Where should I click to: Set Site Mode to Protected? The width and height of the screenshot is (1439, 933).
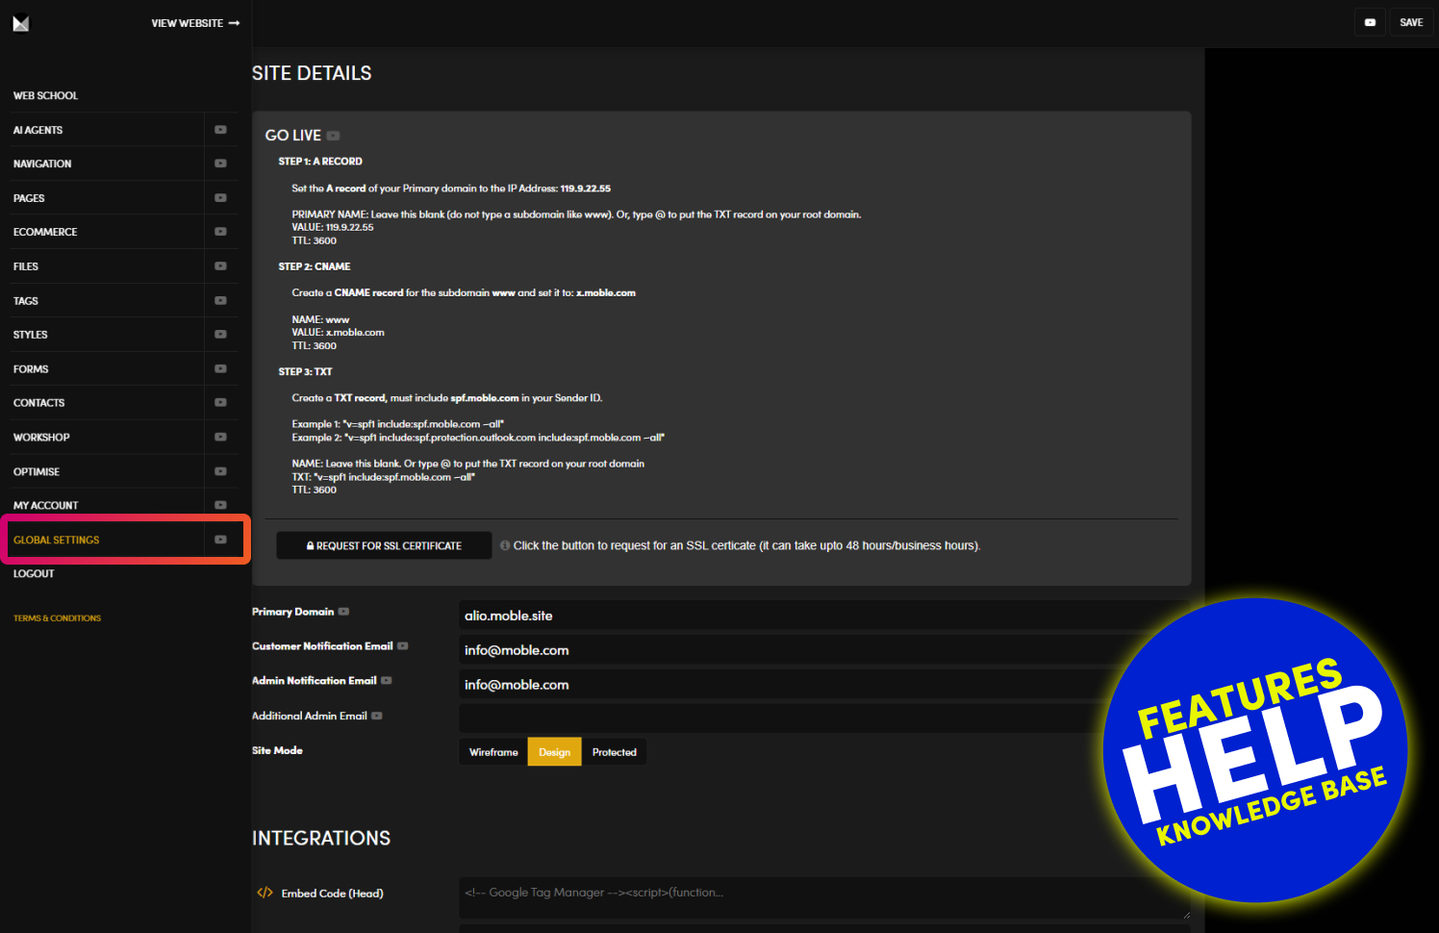click(x=614, y=752)
